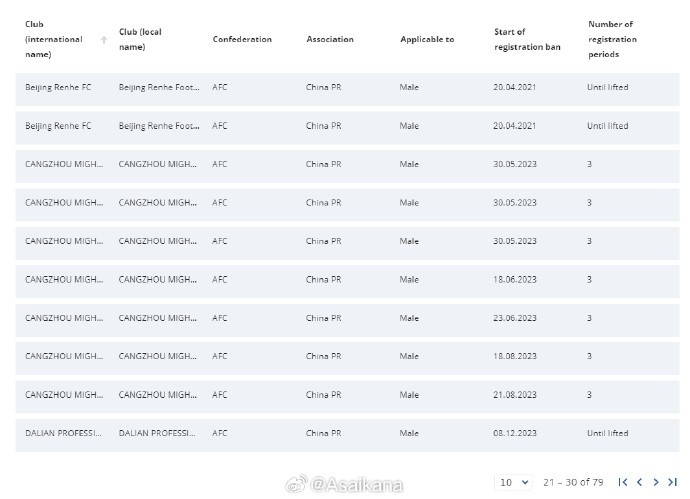Viewport: 690px width, 499px height.
Task: Click the 08.12.2023 date cell
Action: click(x=515, y=433)
